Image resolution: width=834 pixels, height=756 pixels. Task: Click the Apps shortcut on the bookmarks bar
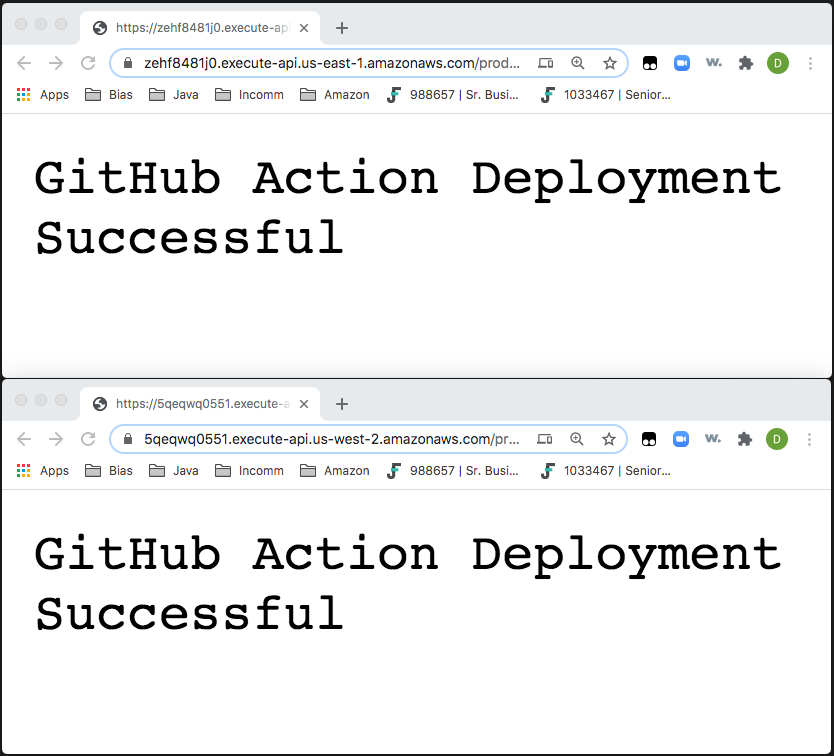click(44, 94)
